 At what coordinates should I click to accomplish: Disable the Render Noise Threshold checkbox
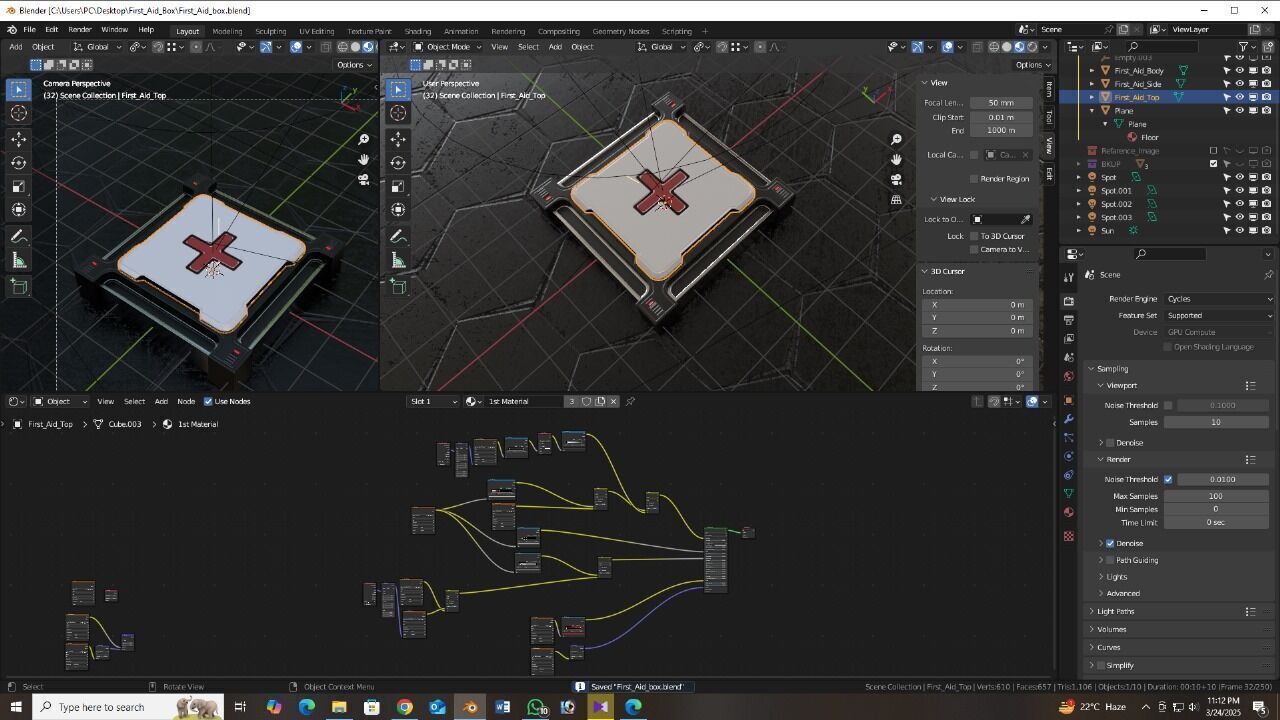pos(1168,480)
